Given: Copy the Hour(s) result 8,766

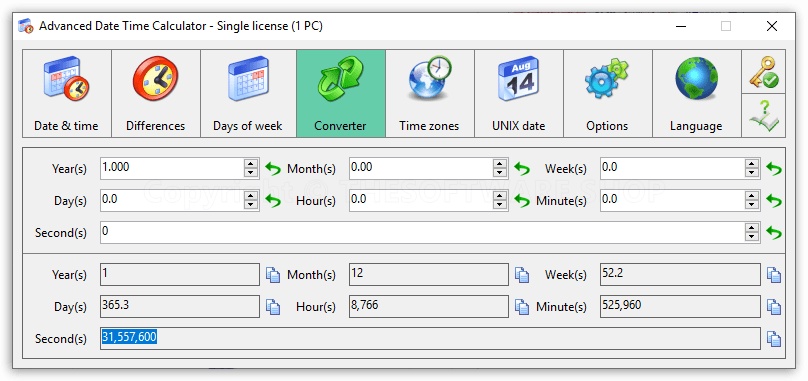Looking at the screenshot, I should pos(522,307).
